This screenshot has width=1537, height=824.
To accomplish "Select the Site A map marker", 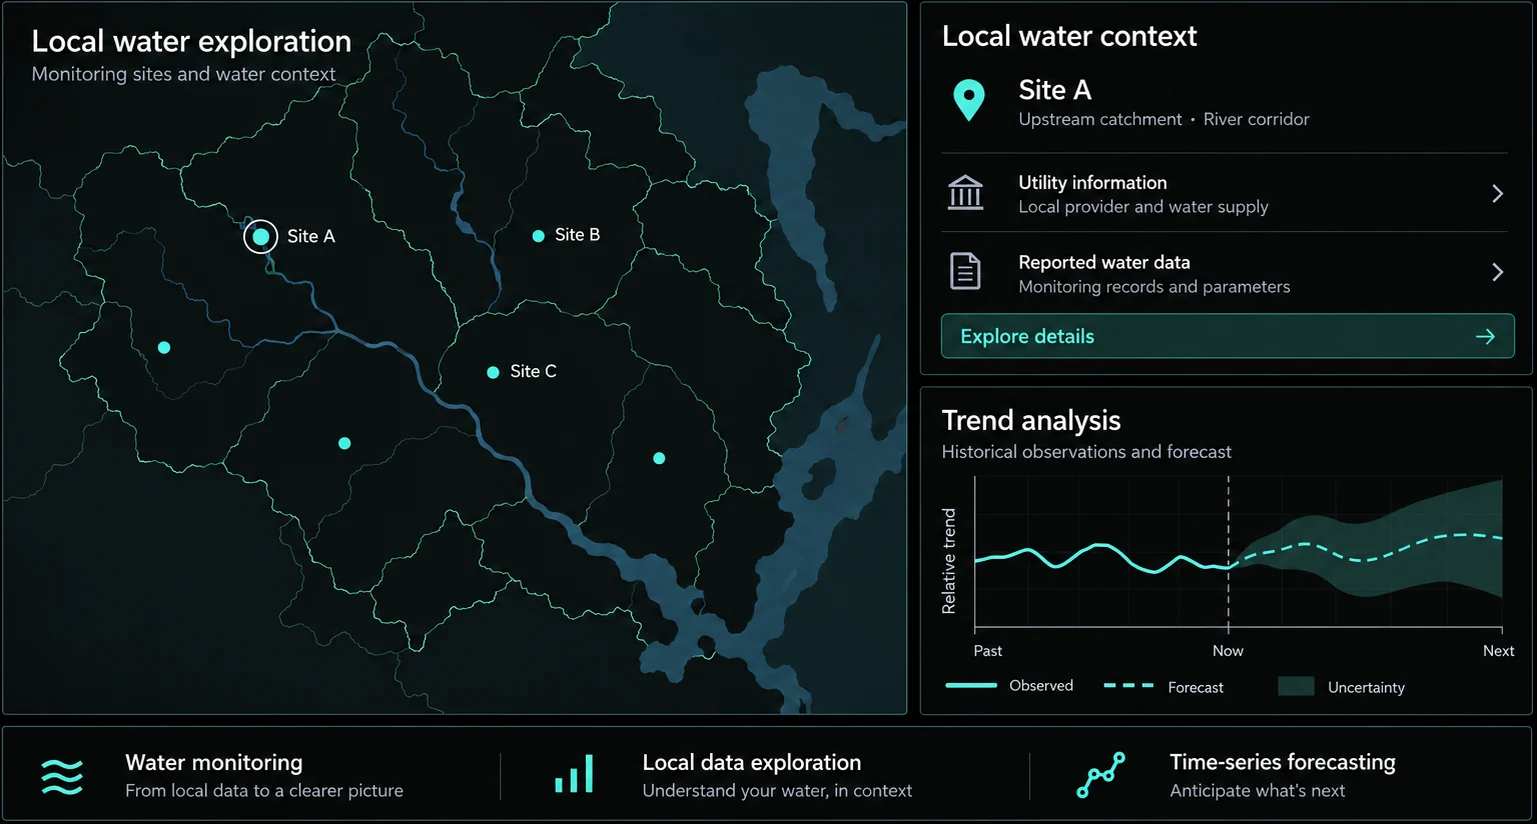I will click(261, 237).
